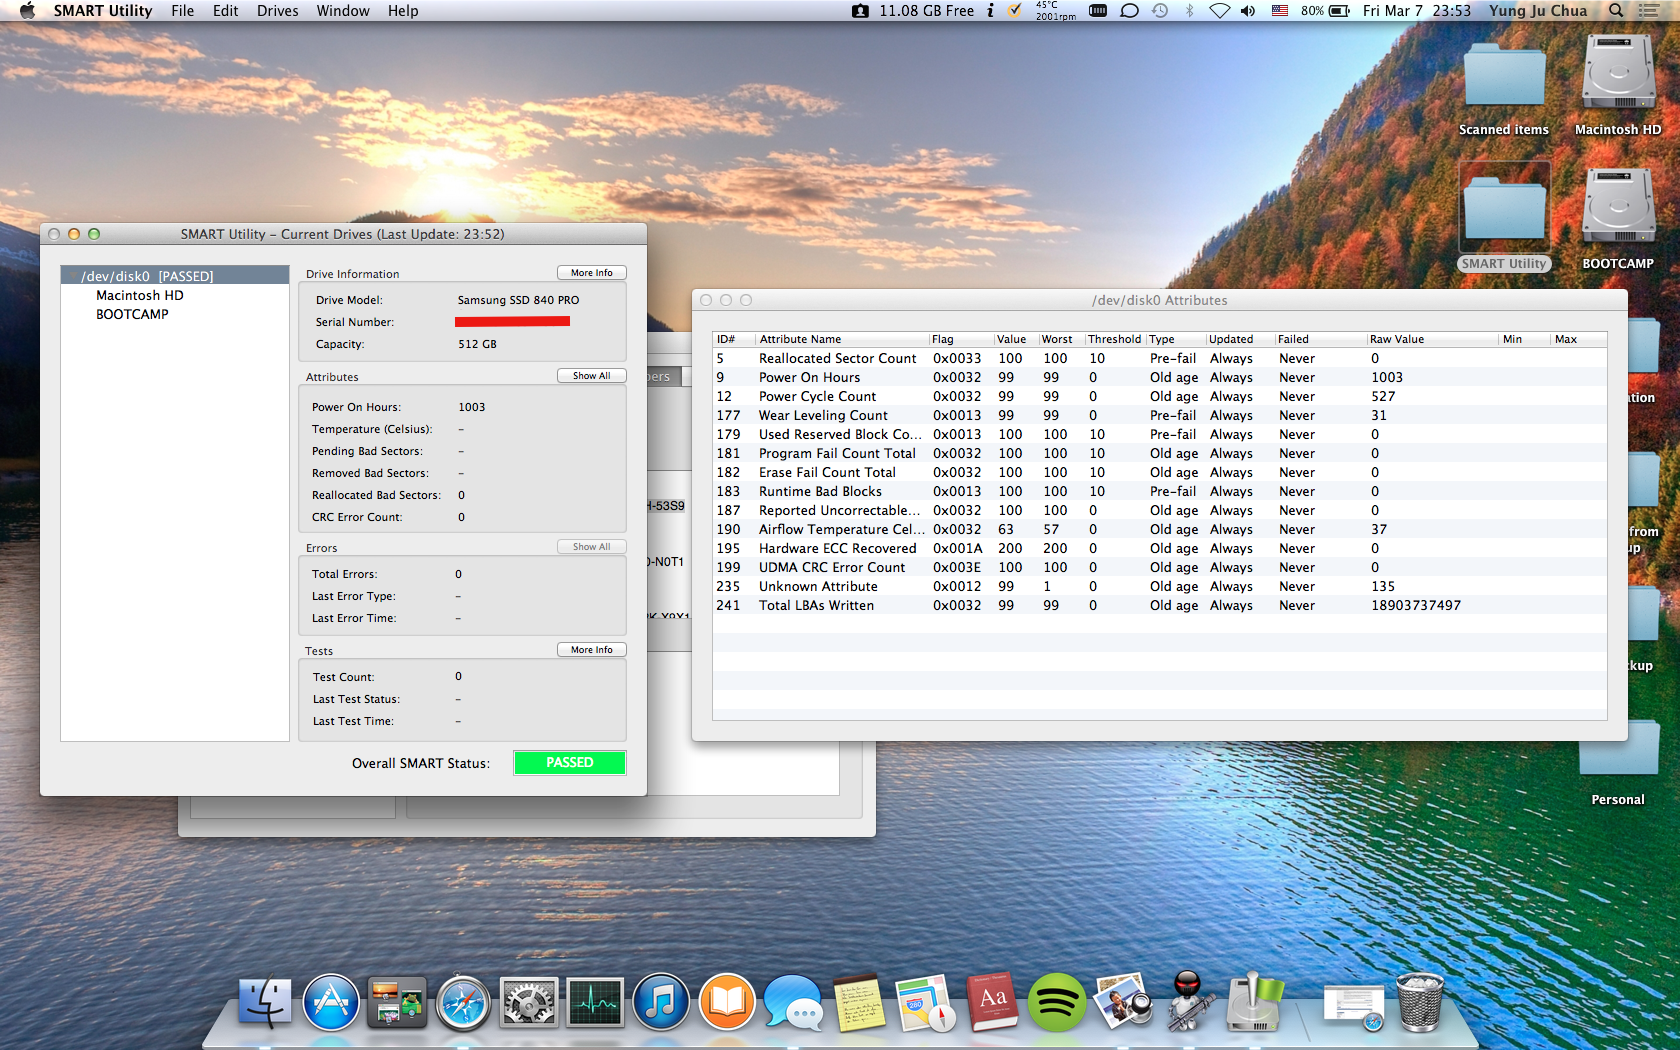The width and height of the screenshot is (1680, 1050).
Task: Open Finder from the dock
Action: pos(265,1002)
